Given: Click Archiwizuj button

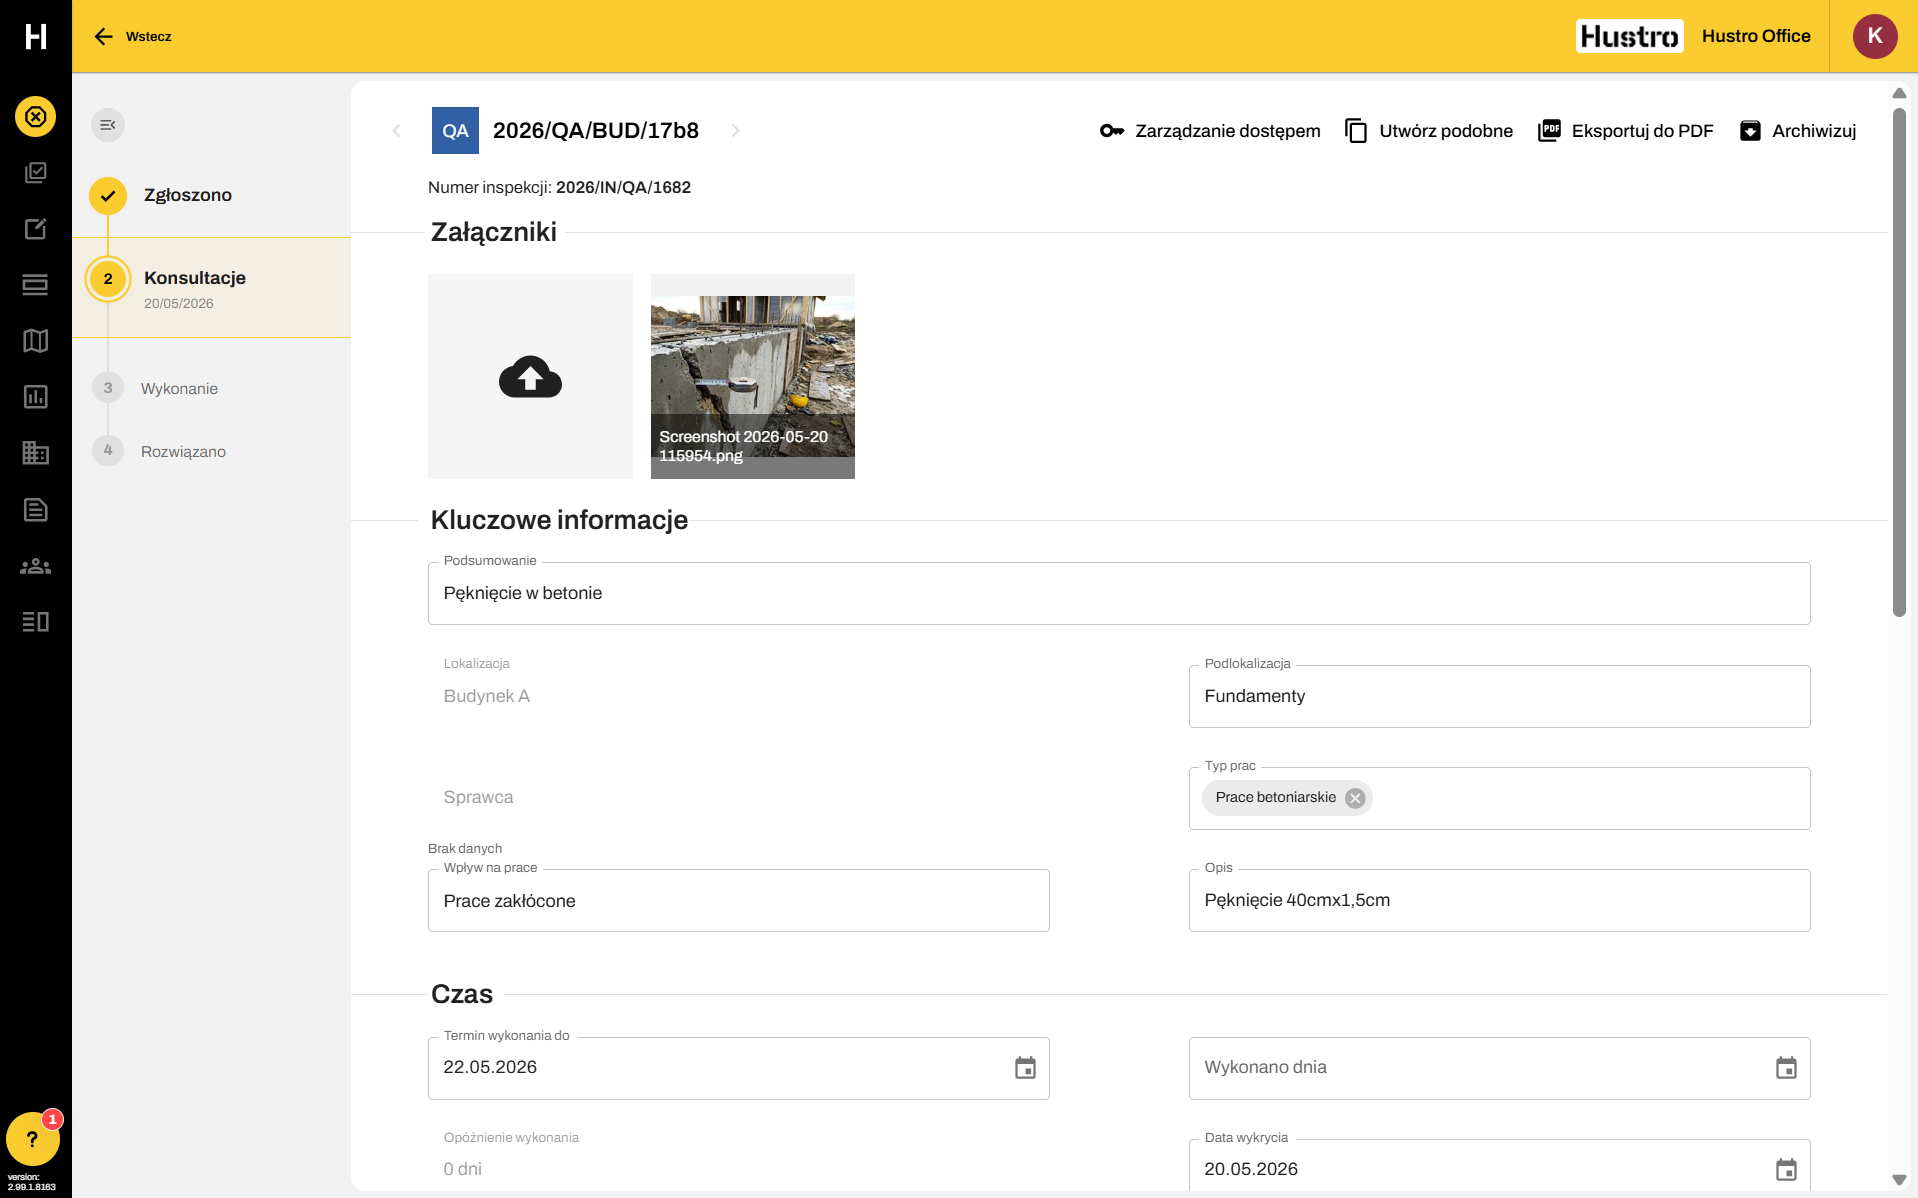Looking at the screenshot, I should point(1797,131).
